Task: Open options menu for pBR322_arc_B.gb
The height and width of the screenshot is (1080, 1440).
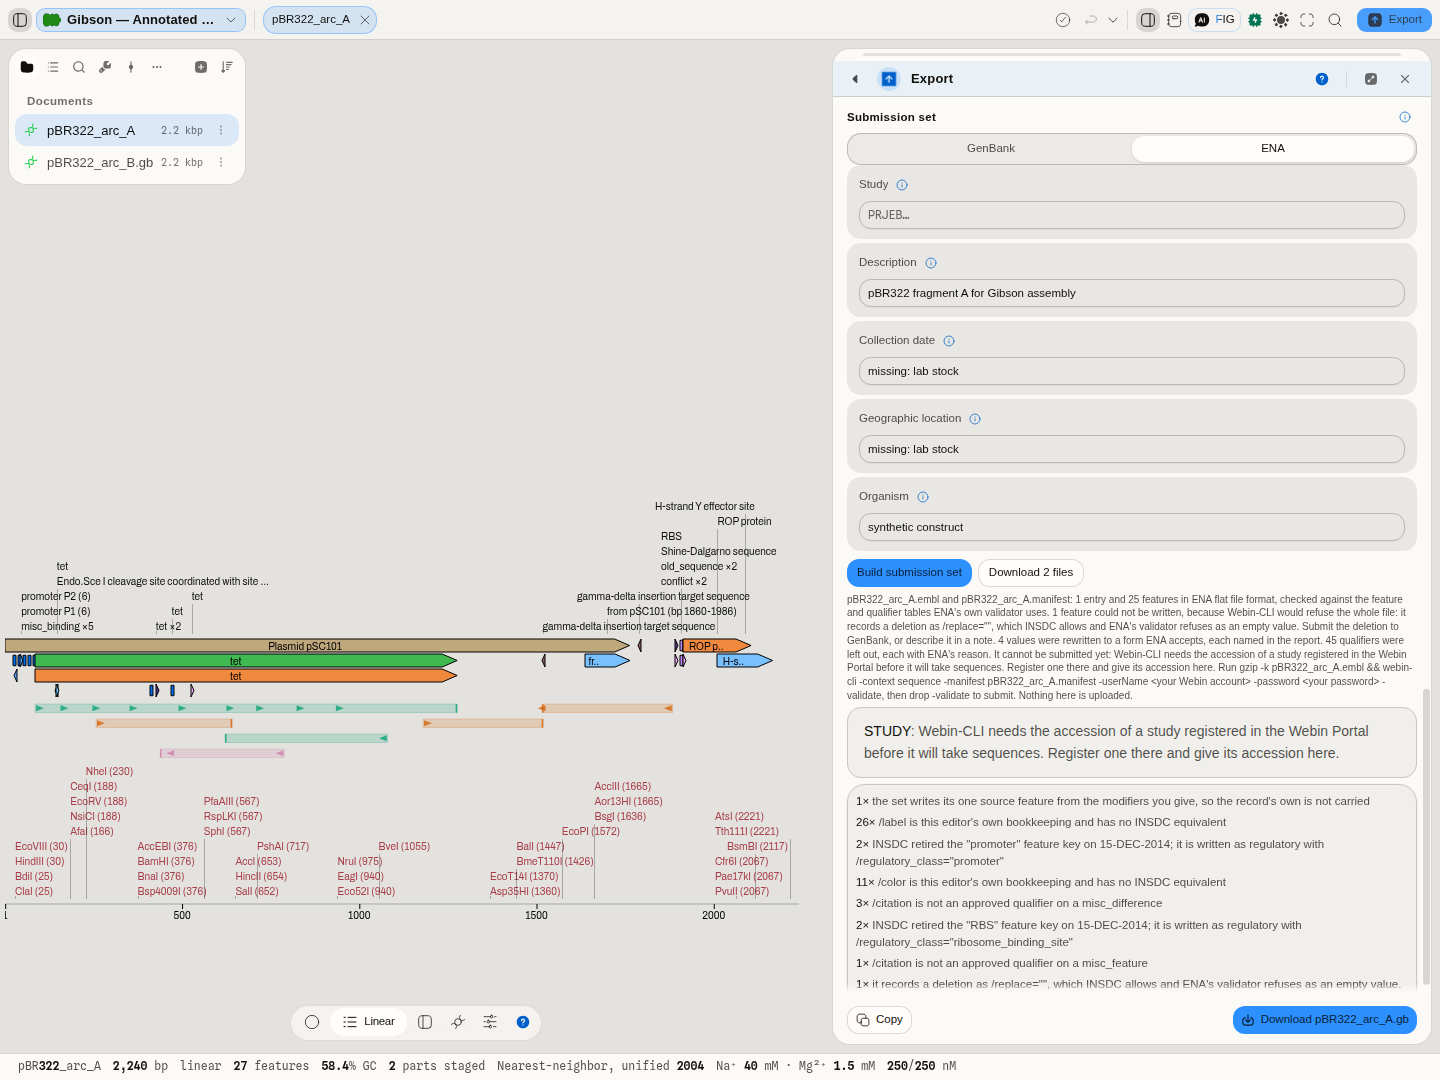Action: [221, 162]
